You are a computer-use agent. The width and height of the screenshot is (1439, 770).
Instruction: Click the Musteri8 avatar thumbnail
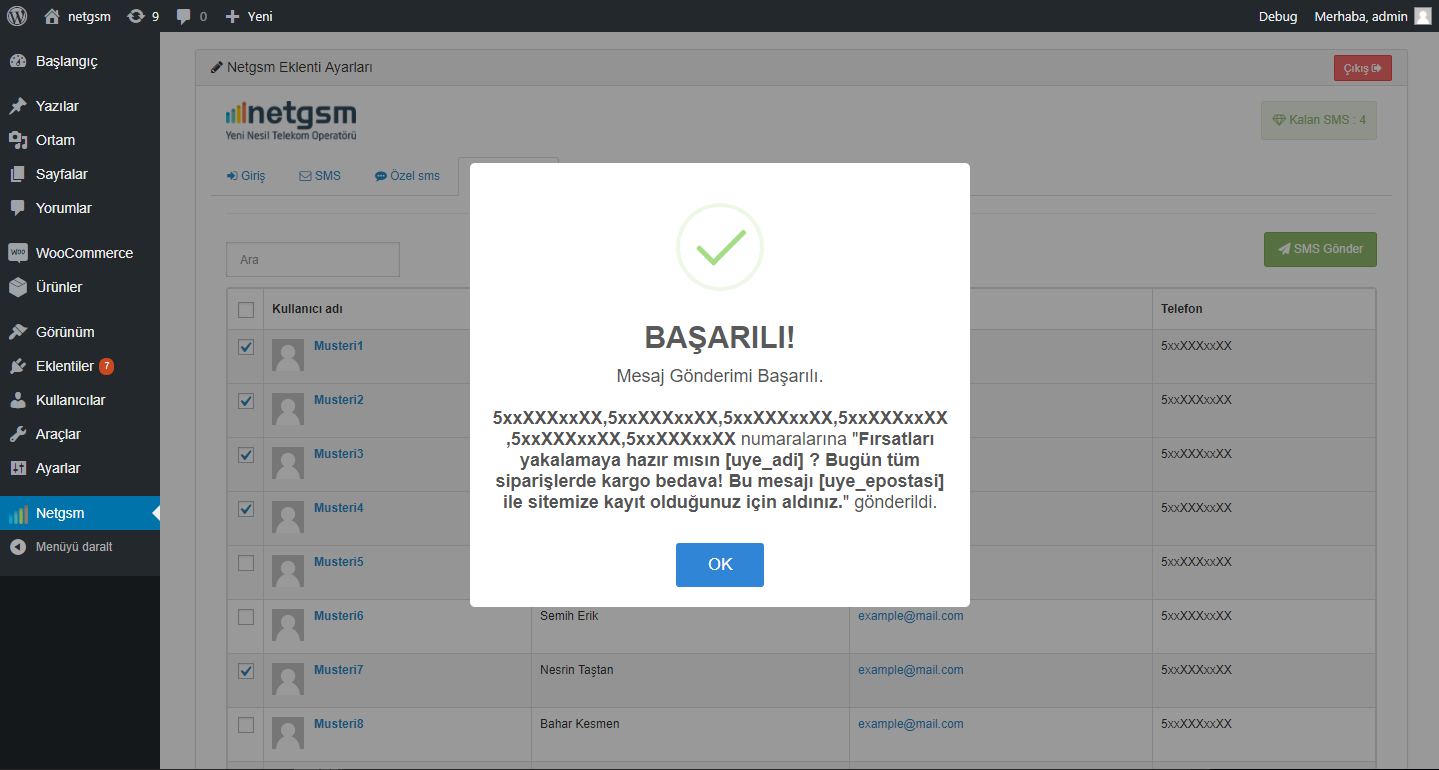(288, 733)
